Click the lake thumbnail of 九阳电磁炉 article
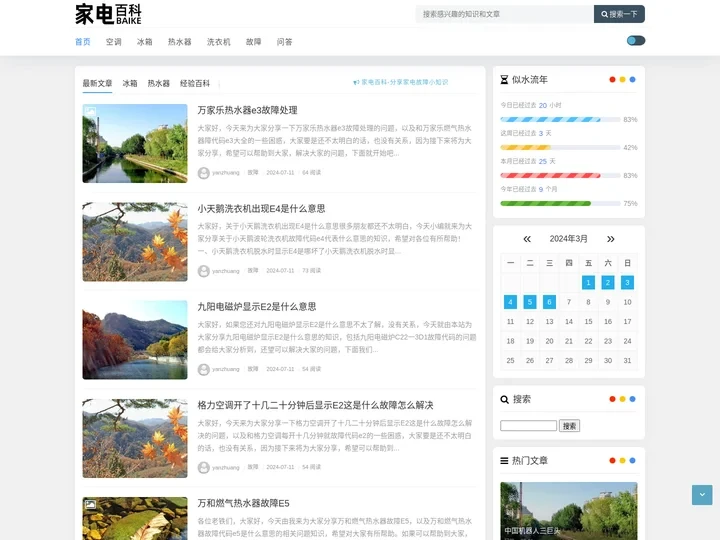Viewport: 720px width, 540px height. (x=135, y=340)
